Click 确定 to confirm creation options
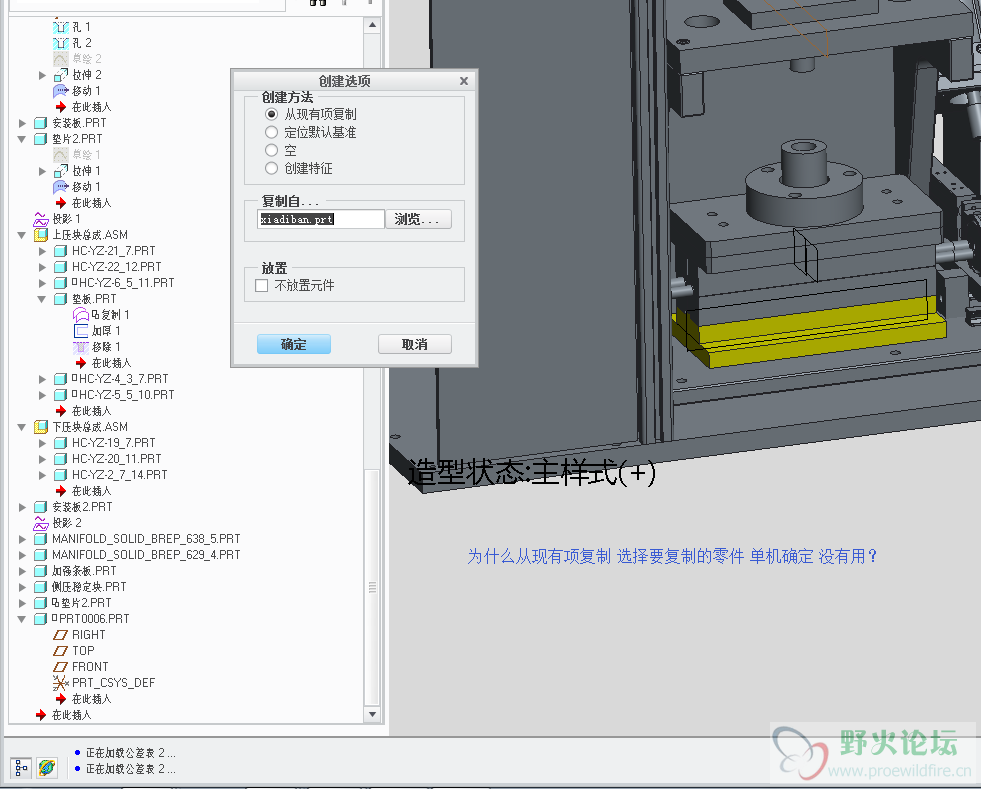Screen dimensions: 981x789 point(293,344)
